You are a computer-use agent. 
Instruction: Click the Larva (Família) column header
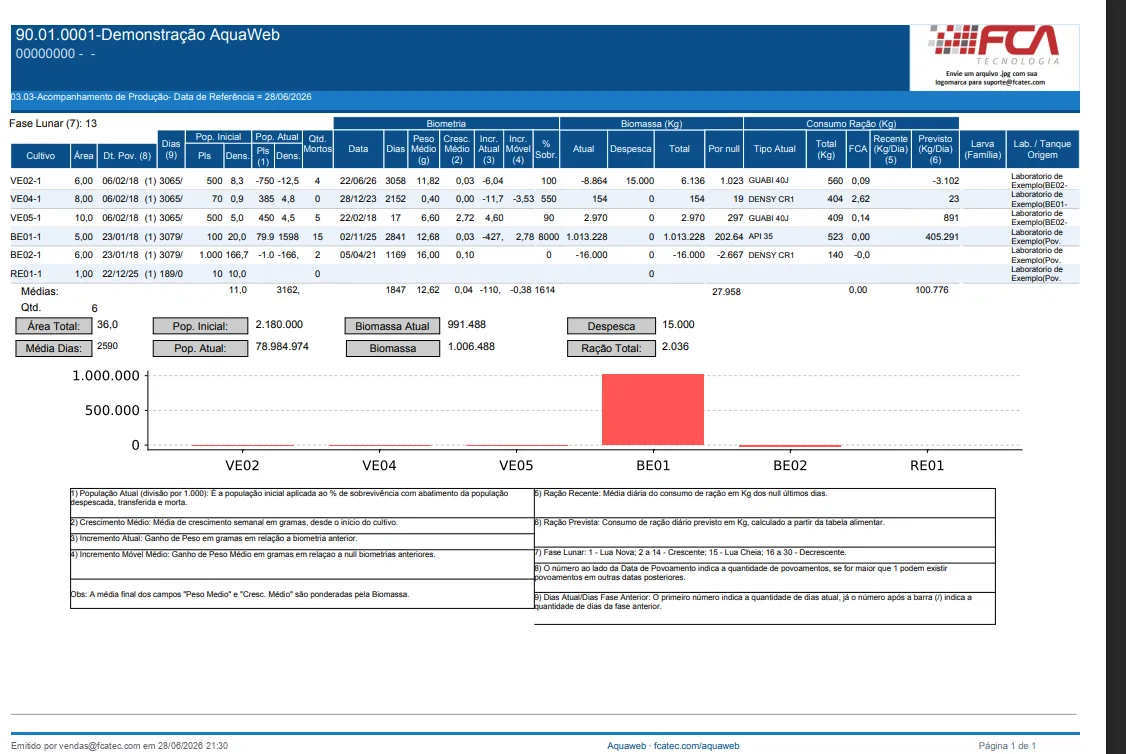tap(982, 149)
